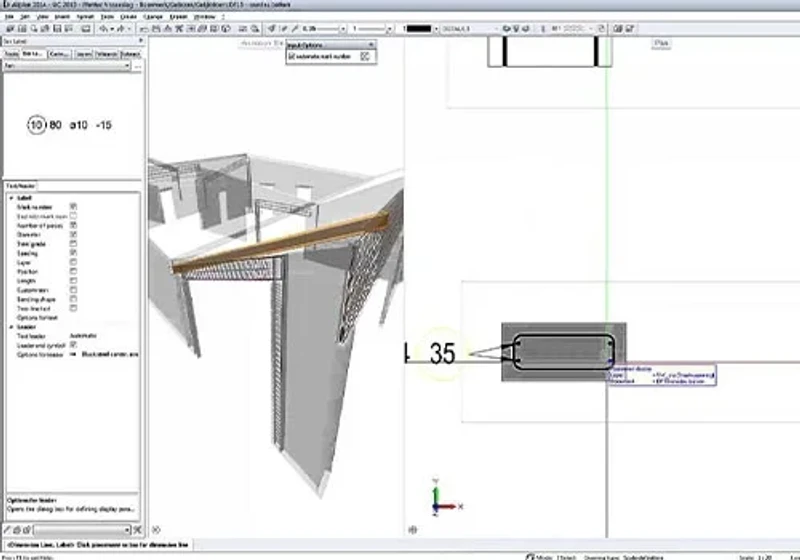Click the save diskette icon in toolbar
This screenshot has height=560, width=800.
[x=57, y=29]
